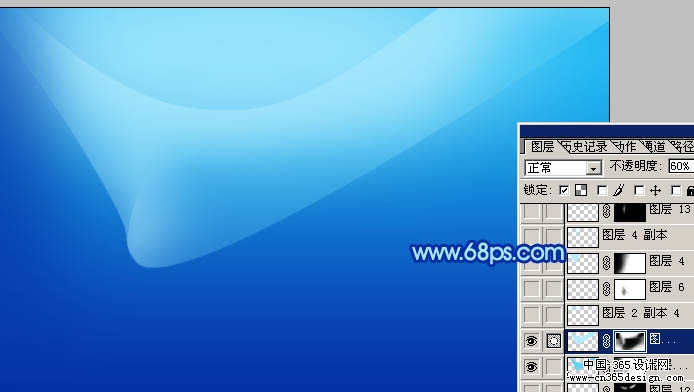Viewport: 694px width, 392px height.
Task: Toggle the link box of the 图层 6 layer
Action: 553,289
